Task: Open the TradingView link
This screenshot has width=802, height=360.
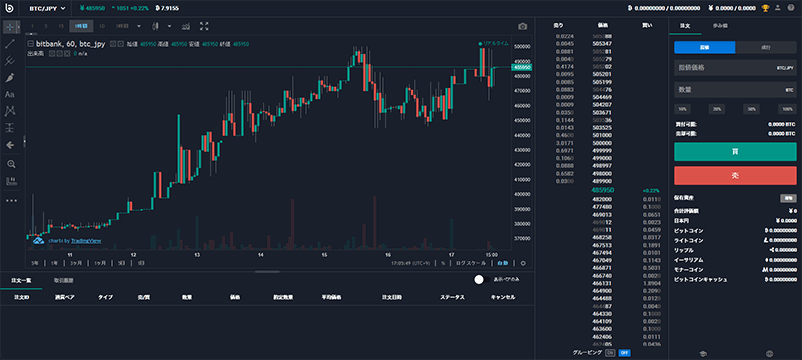Action: 85,240
